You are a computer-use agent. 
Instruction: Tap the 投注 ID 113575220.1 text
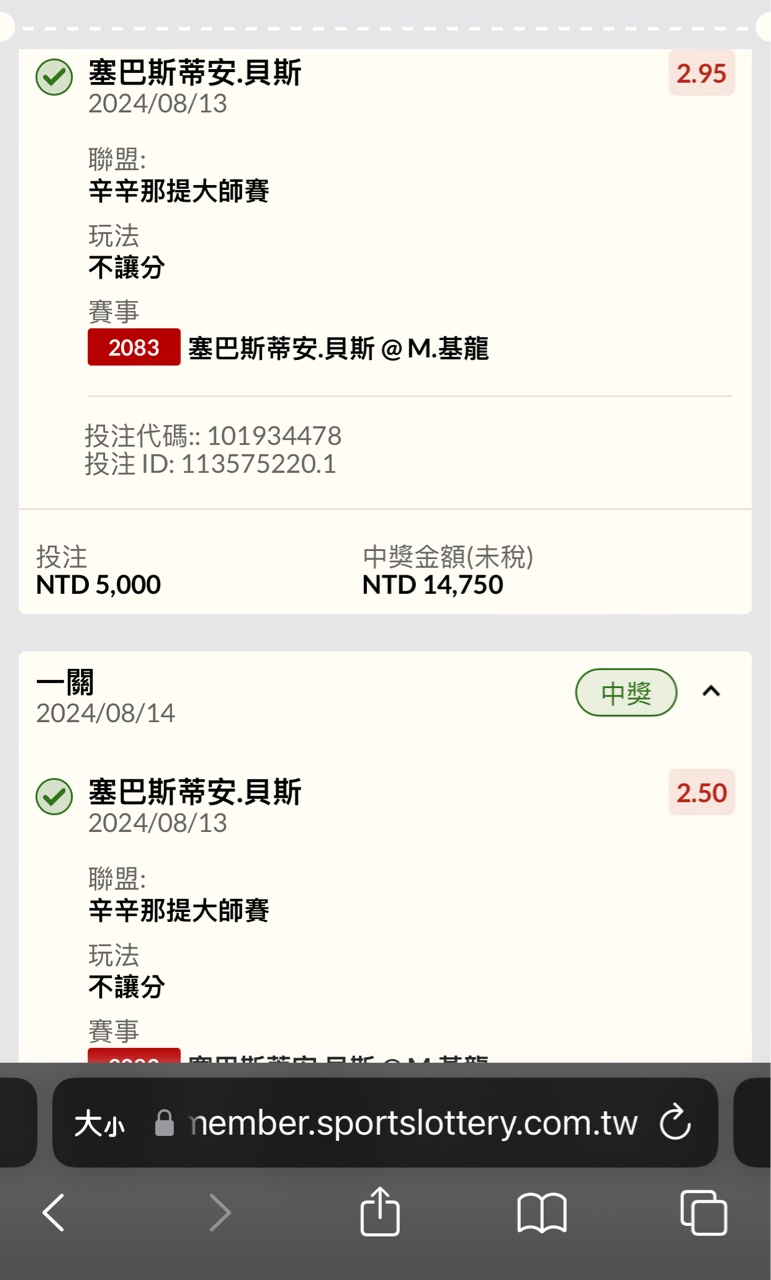click(x=210, y=464)
